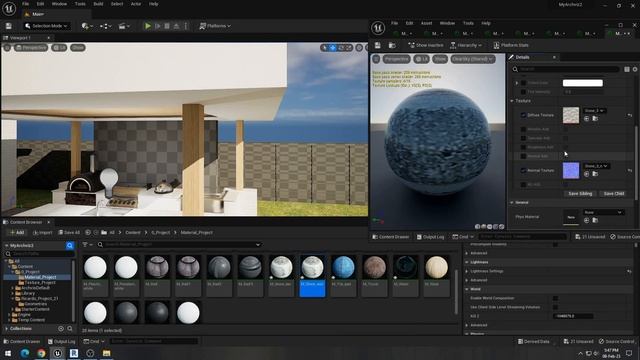Click the Lit view mode button in main viewport
Screen dimensions: 640x360
pos(59,48)
